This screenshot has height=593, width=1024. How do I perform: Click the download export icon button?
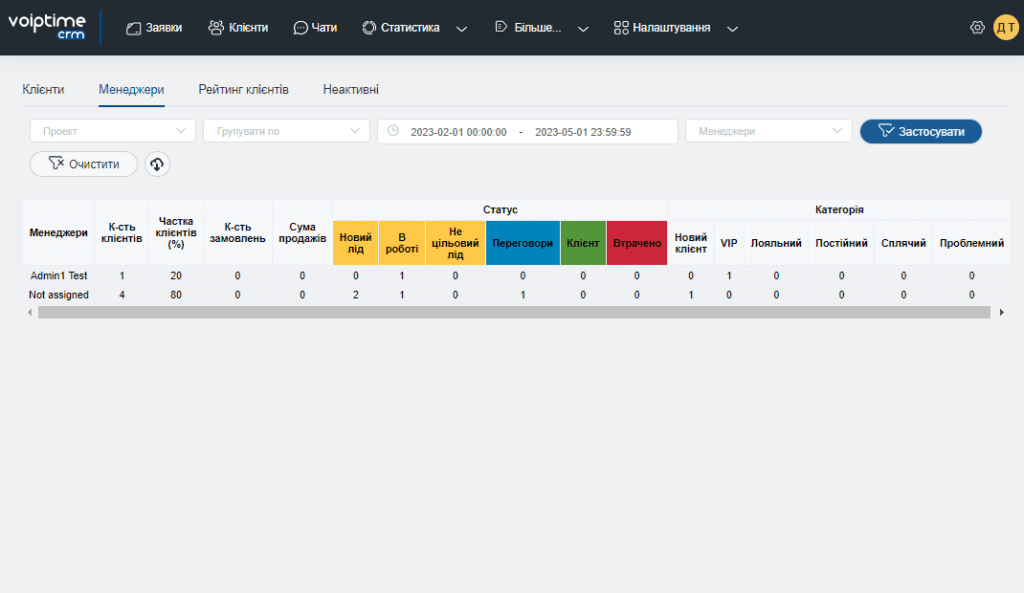click(x=157, y=164)
